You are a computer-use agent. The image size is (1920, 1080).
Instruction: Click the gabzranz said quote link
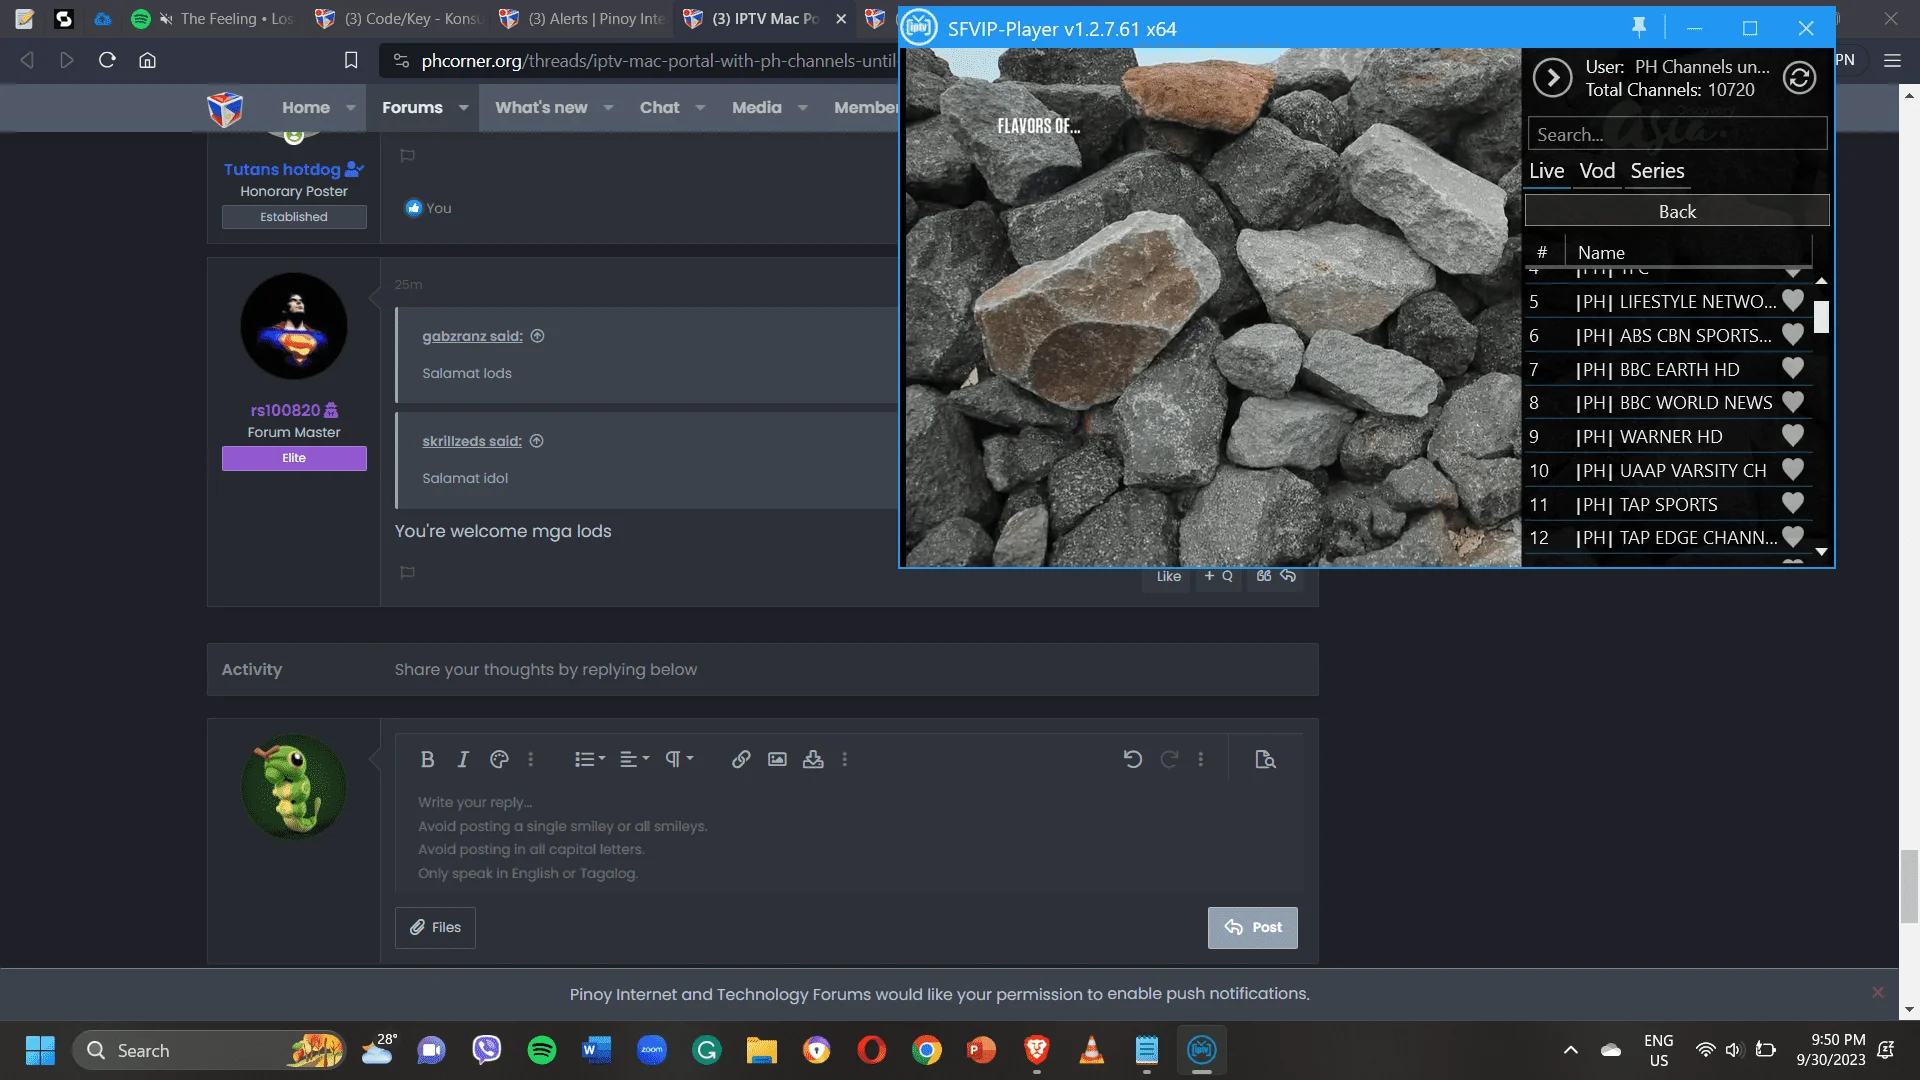point(472,336)
